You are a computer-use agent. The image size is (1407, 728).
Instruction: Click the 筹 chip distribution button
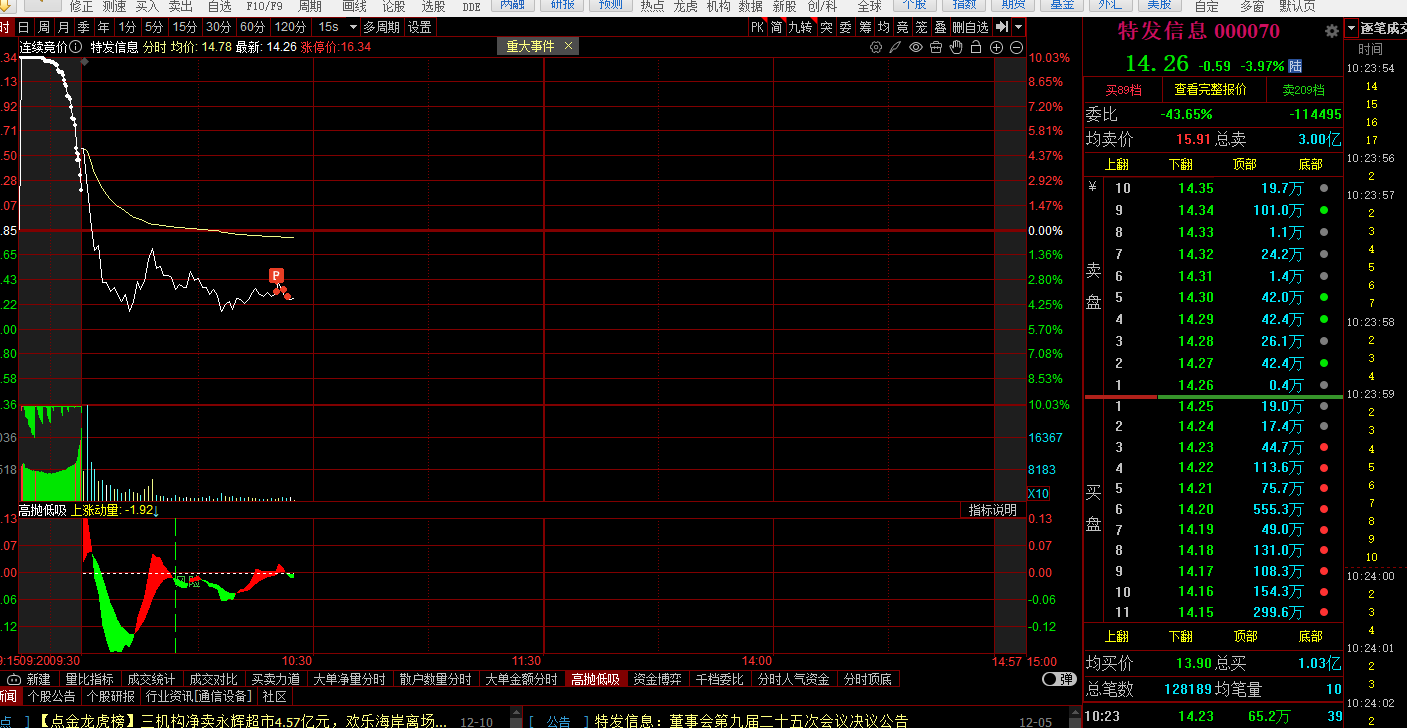pyautogui.click(x=865, y=27)
